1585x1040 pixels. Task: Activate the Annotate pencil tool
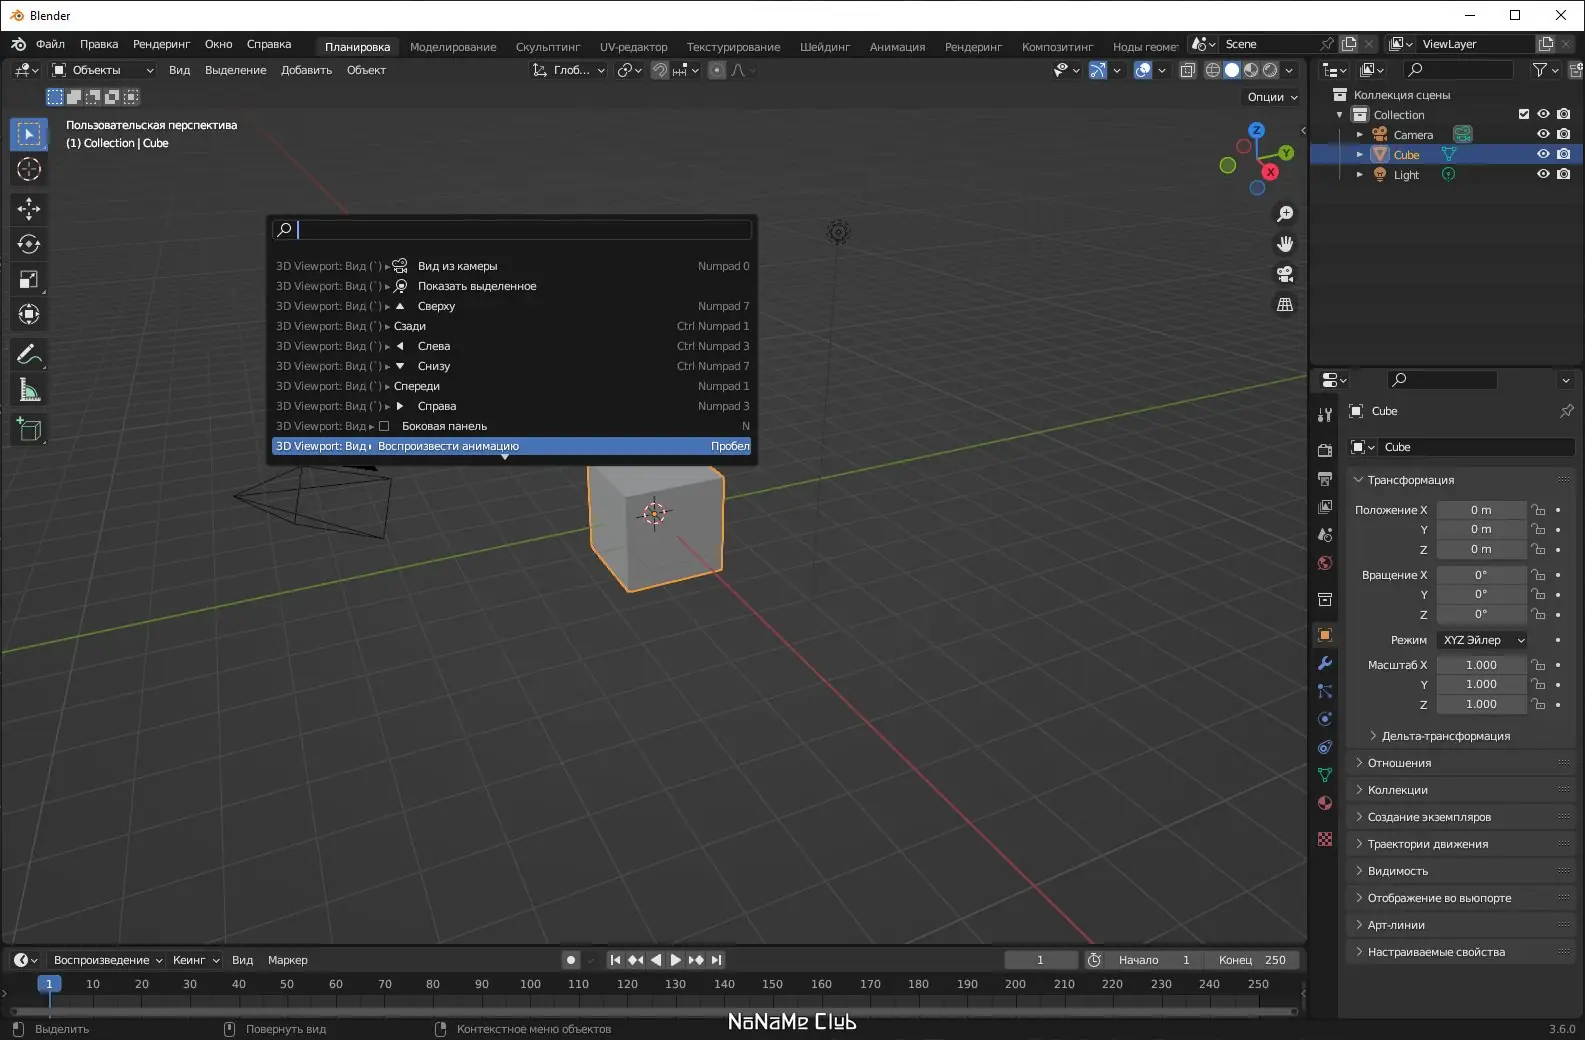[x=29, y=355]
